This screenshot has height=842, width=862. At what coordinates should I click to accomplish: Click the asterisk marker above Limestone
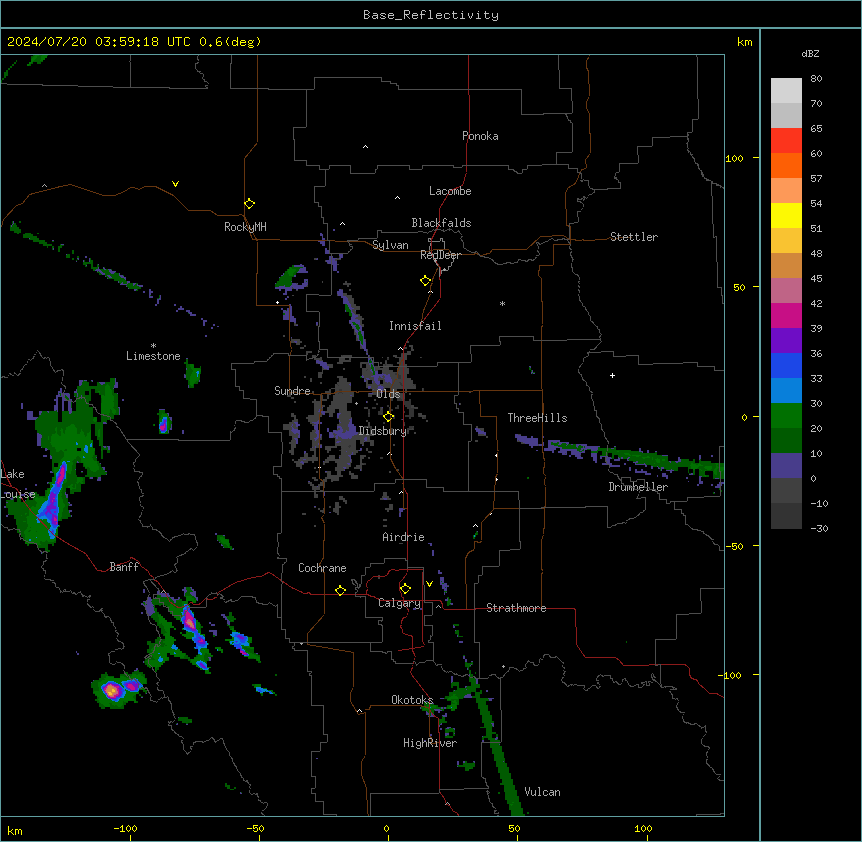(x=153, y=345)
